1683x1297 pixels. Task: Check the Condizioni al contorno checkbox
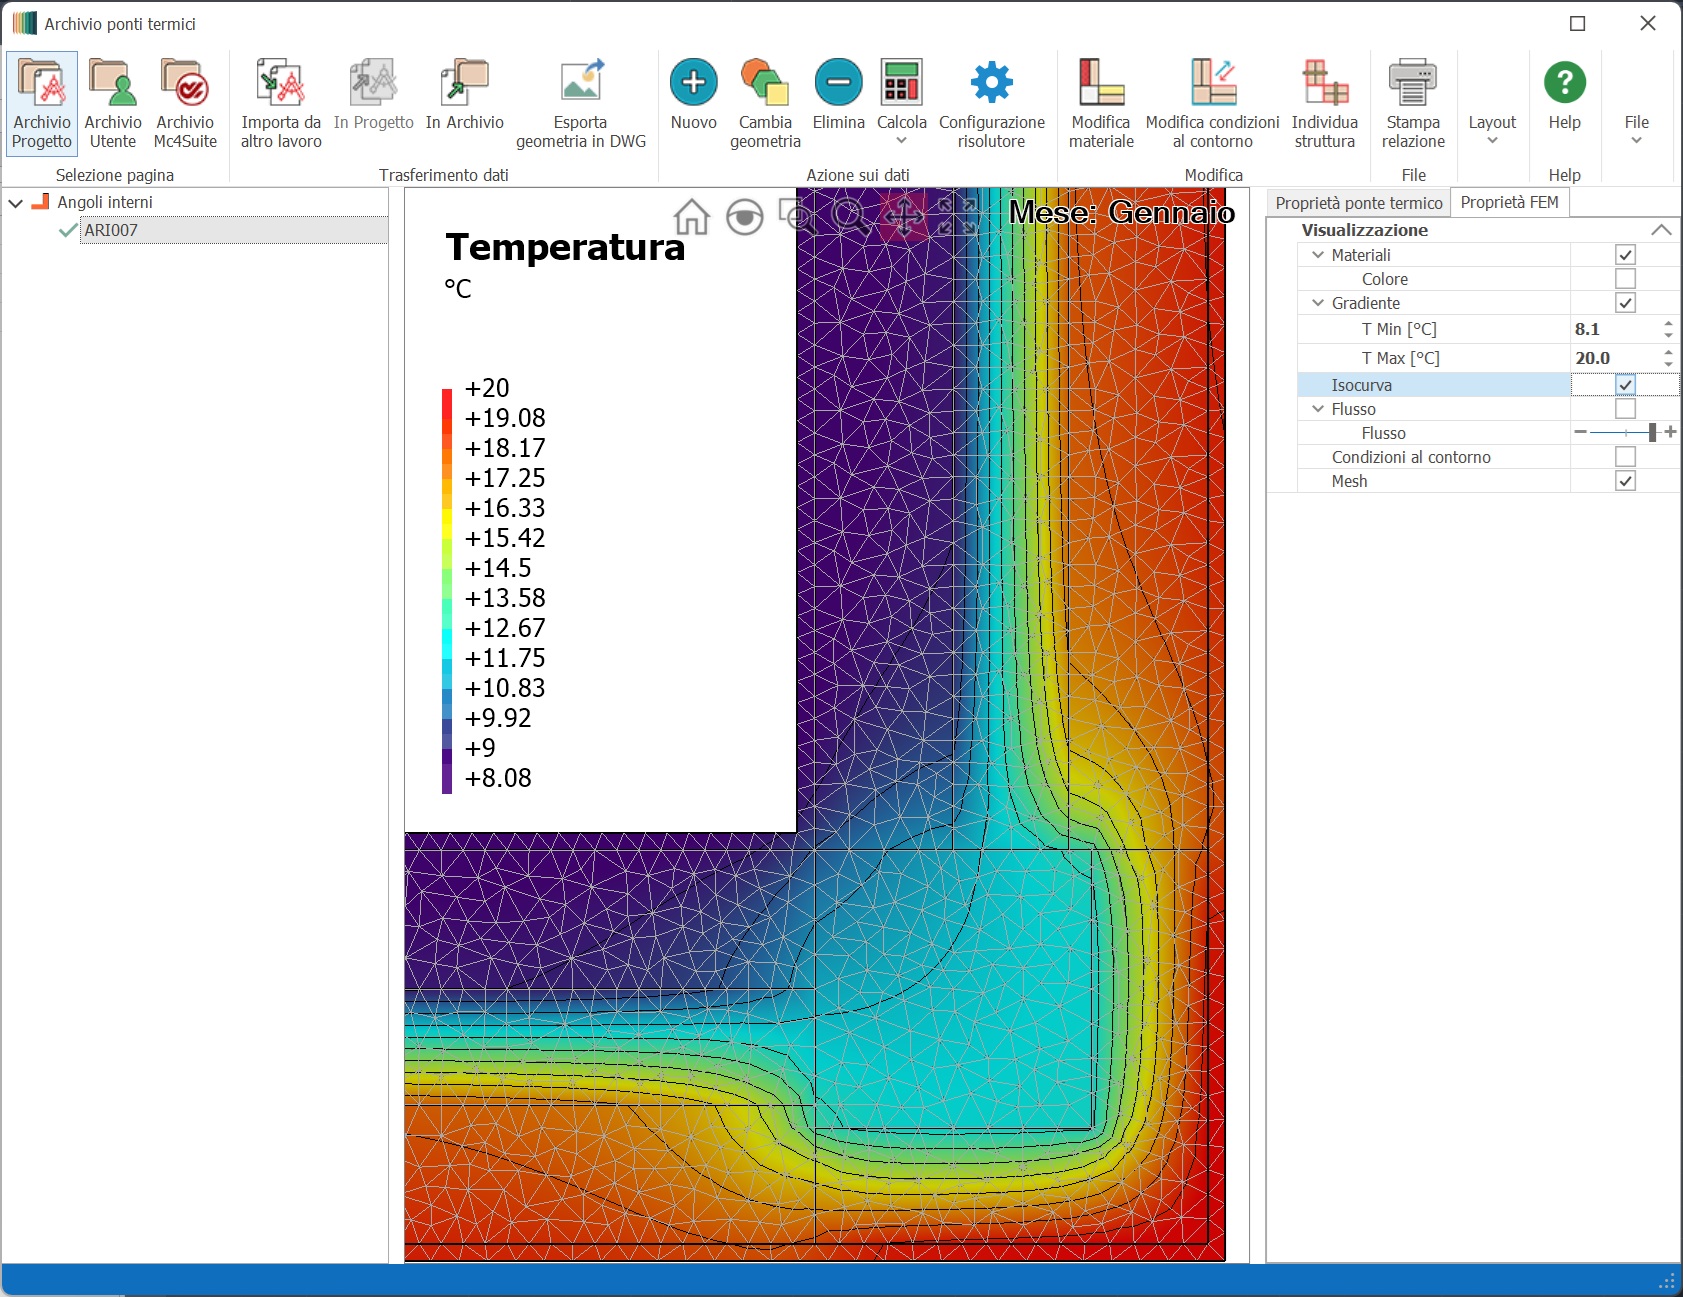pos(1625,457)
